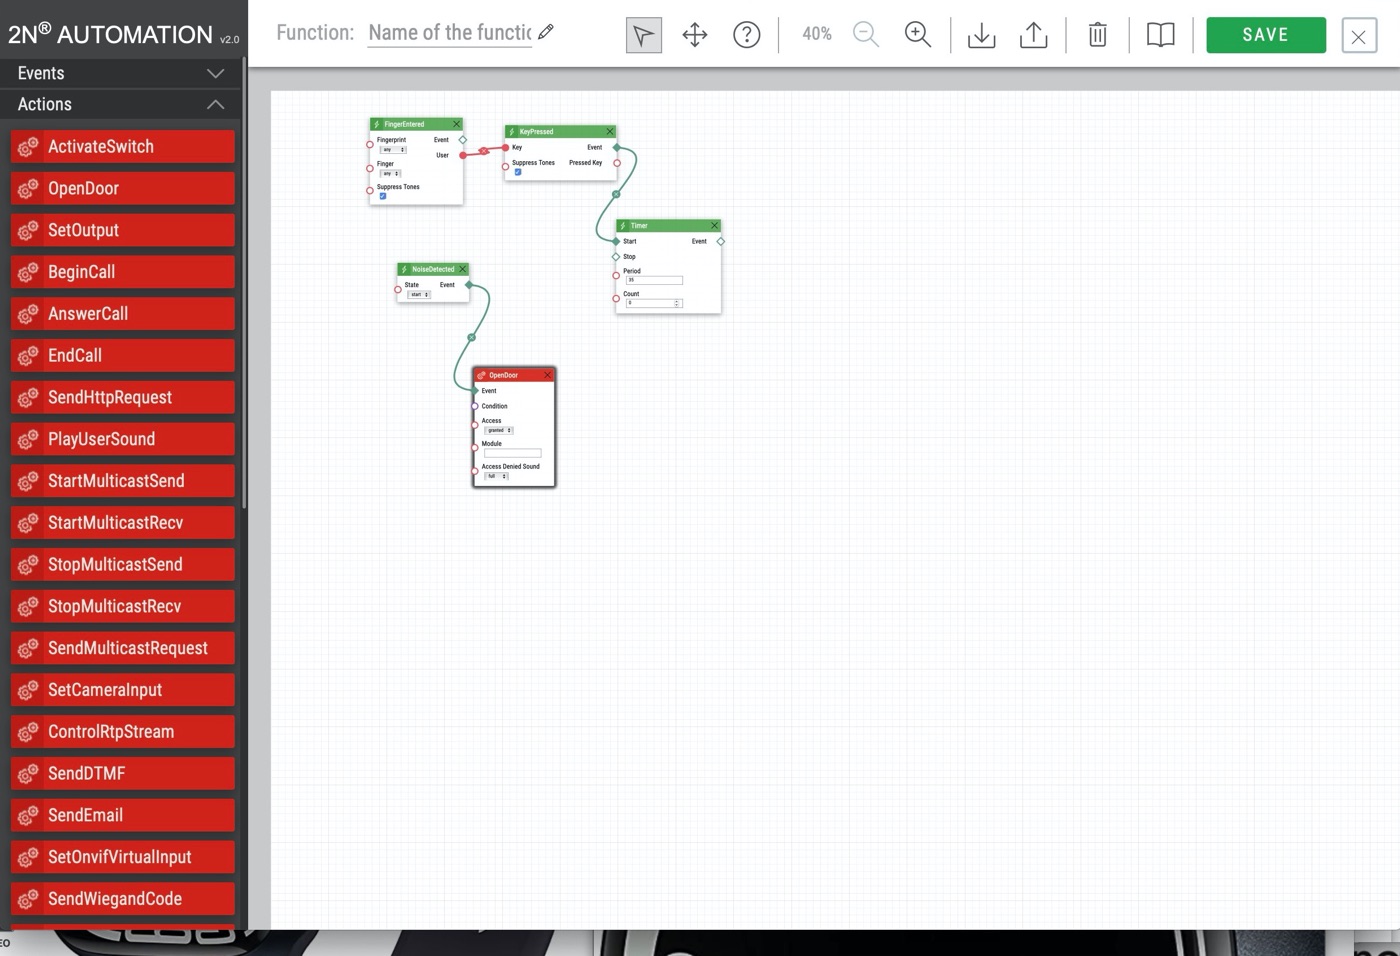1400x956 pixels.
Task: Choose the StartMulticastRecv action
Action: tap(123, 523)
